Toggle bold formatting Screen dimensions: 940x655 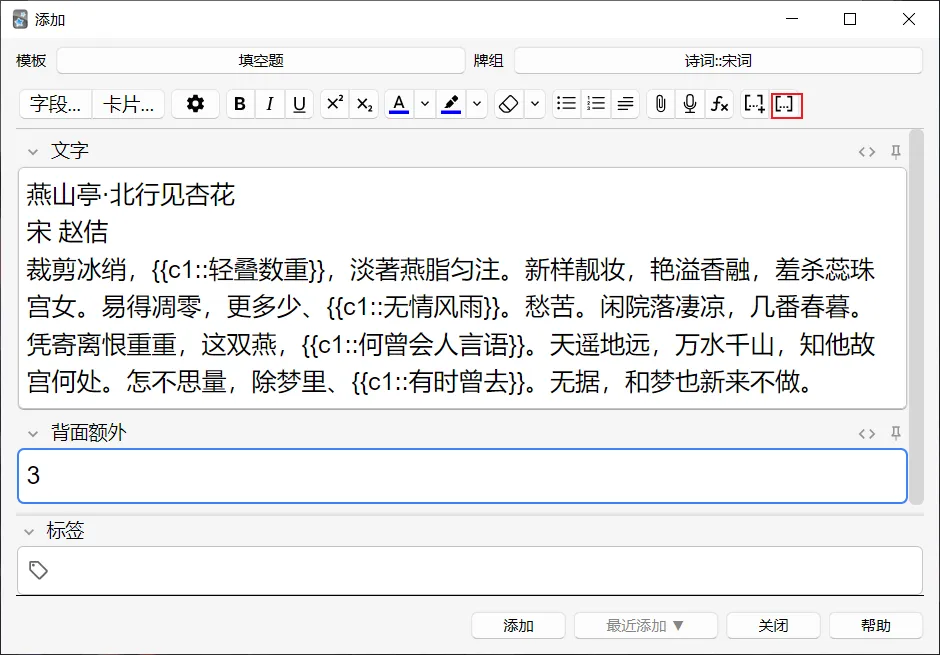coord(240,103)
